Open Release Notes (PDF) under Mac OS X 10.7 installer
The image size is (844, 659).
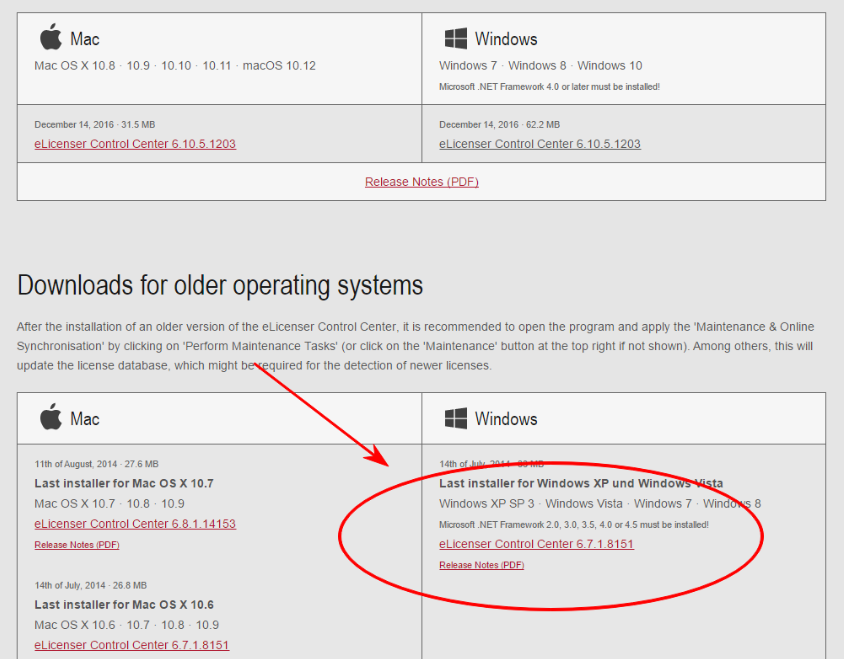click(x=77, y=545)
